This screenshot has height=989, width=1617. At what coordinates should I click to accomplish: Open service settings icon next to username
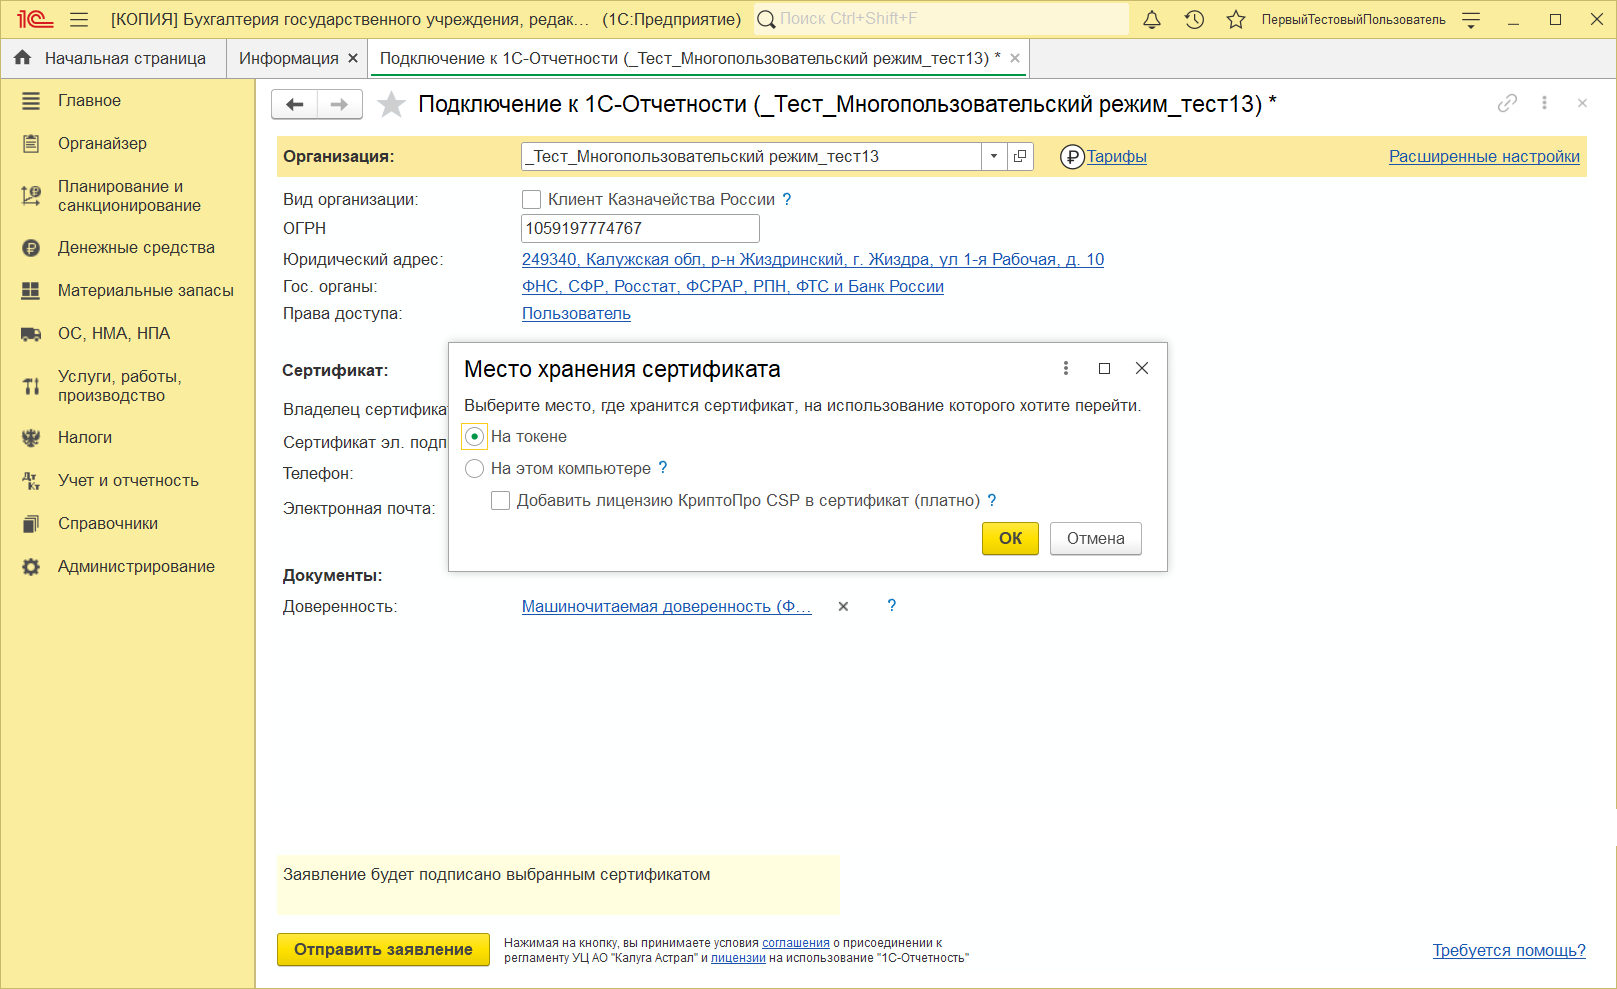click(x=1471, y=19)
